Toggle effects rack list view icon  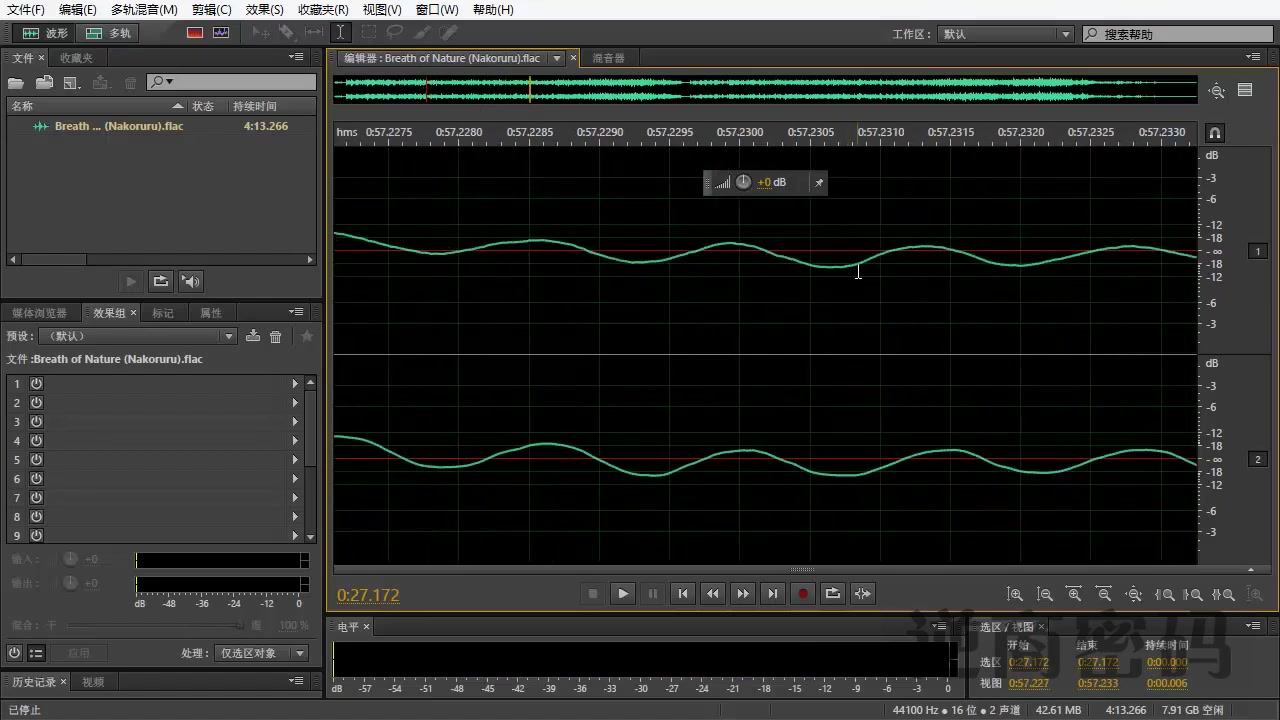pyautogui.click(x=36, y=653)
